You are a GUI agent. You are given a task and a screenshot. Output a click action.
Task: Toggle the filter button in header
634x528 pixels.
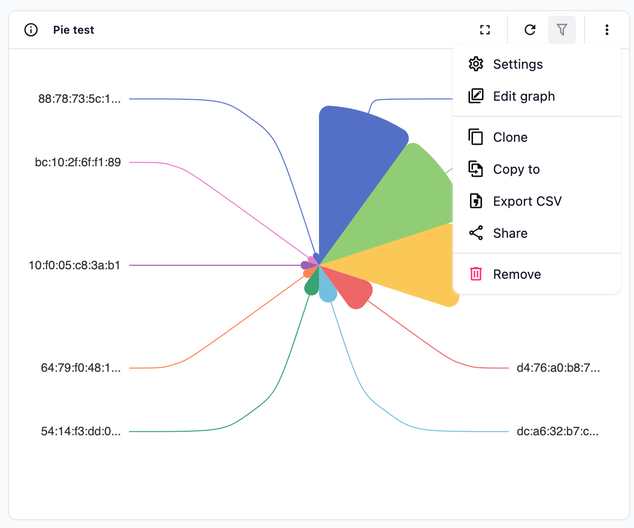coord(562,30)
